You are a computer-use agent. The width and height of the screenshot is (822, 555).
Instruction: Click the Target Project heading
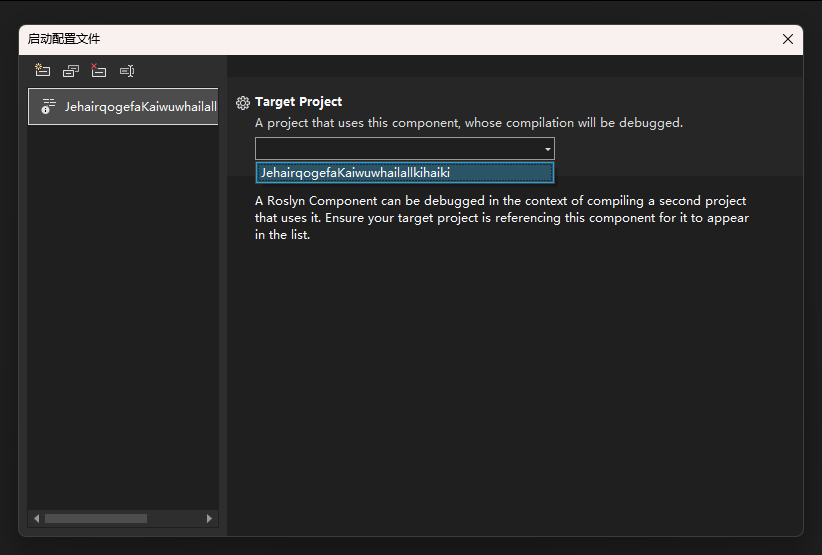(x=298, y=102)
